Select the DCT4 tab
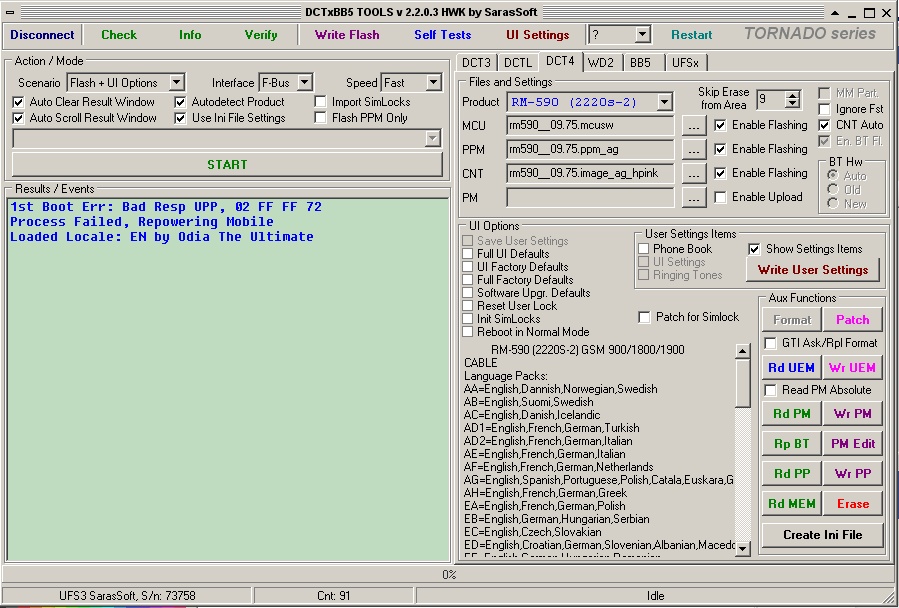Viewport: 899px width, 608px height. click(560, 61)
